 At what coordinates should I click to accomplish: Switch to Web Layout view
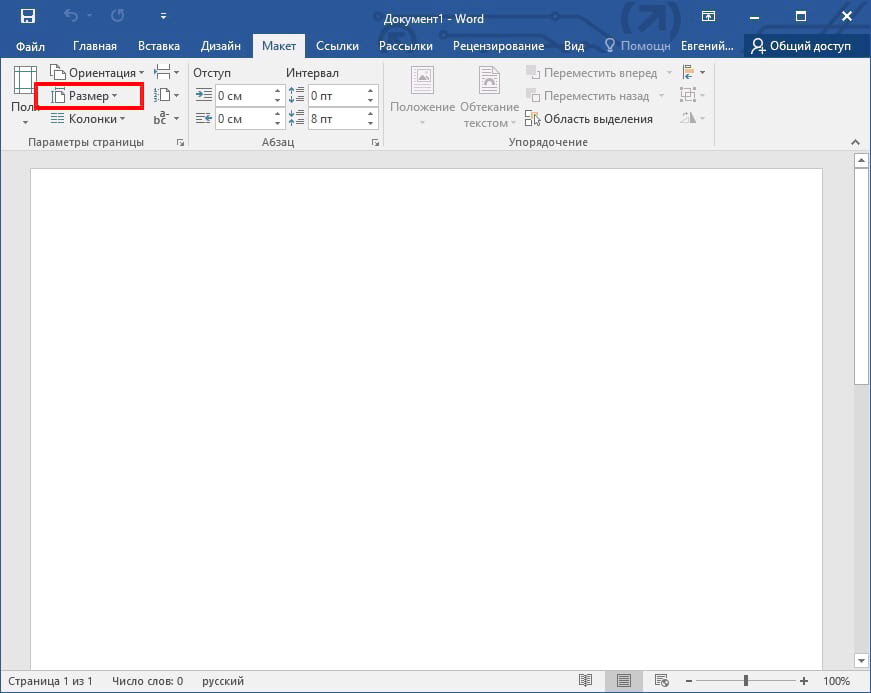coord(661,681)
